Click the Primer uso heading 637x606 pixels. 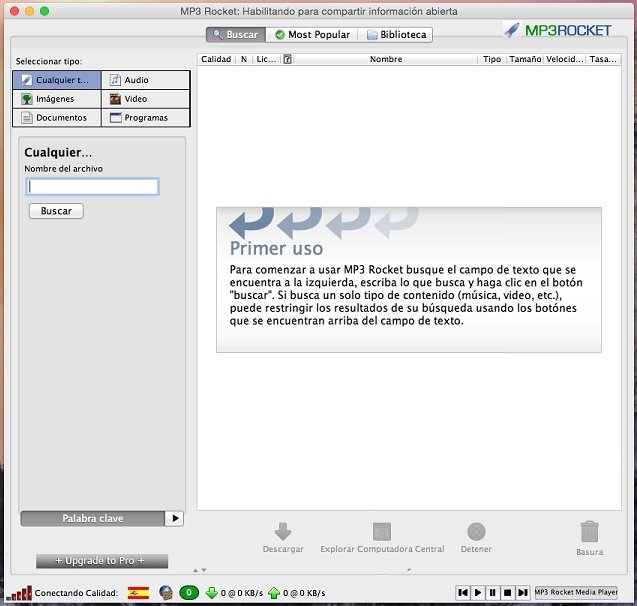tap(276, 249)
